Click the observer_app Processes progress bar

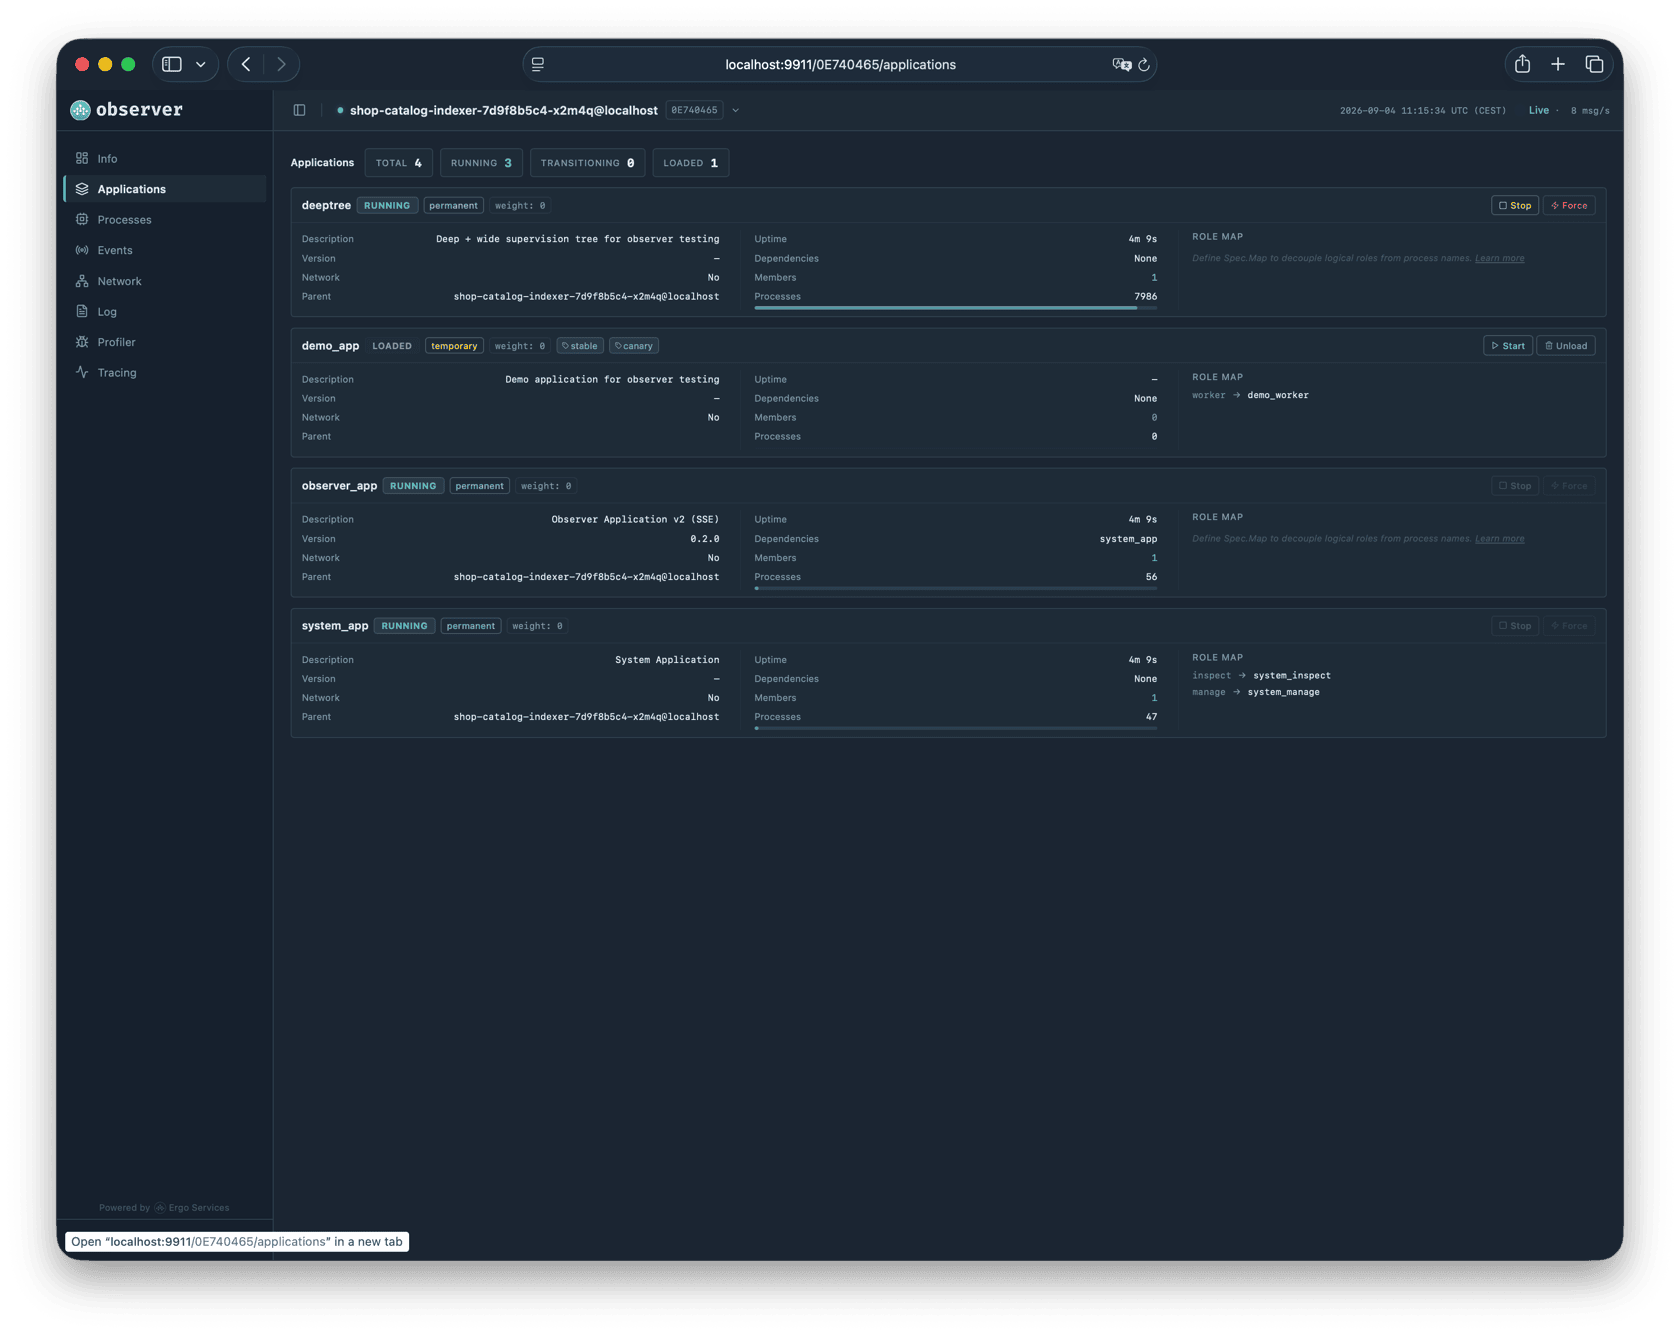(x=955, y=588)
